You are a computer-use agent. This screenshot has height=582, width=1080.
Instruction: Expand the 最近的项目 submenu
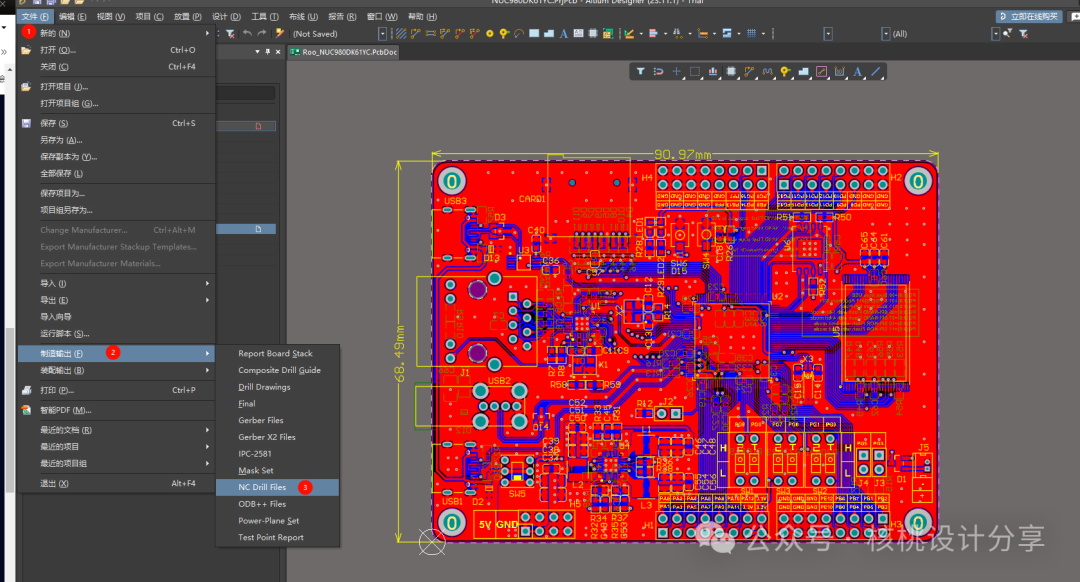pyautogui.click(x=207, y=446)
